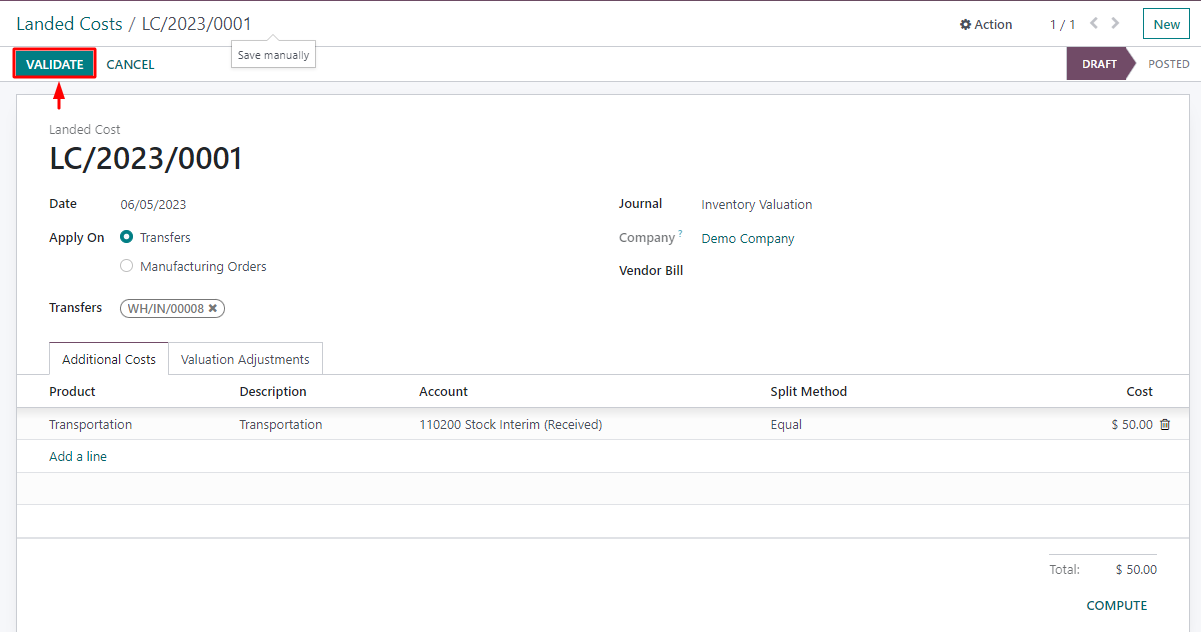Open the Action gear menu
The width and height of the screenshot is (1201, 632).
[x=985, y=24]
